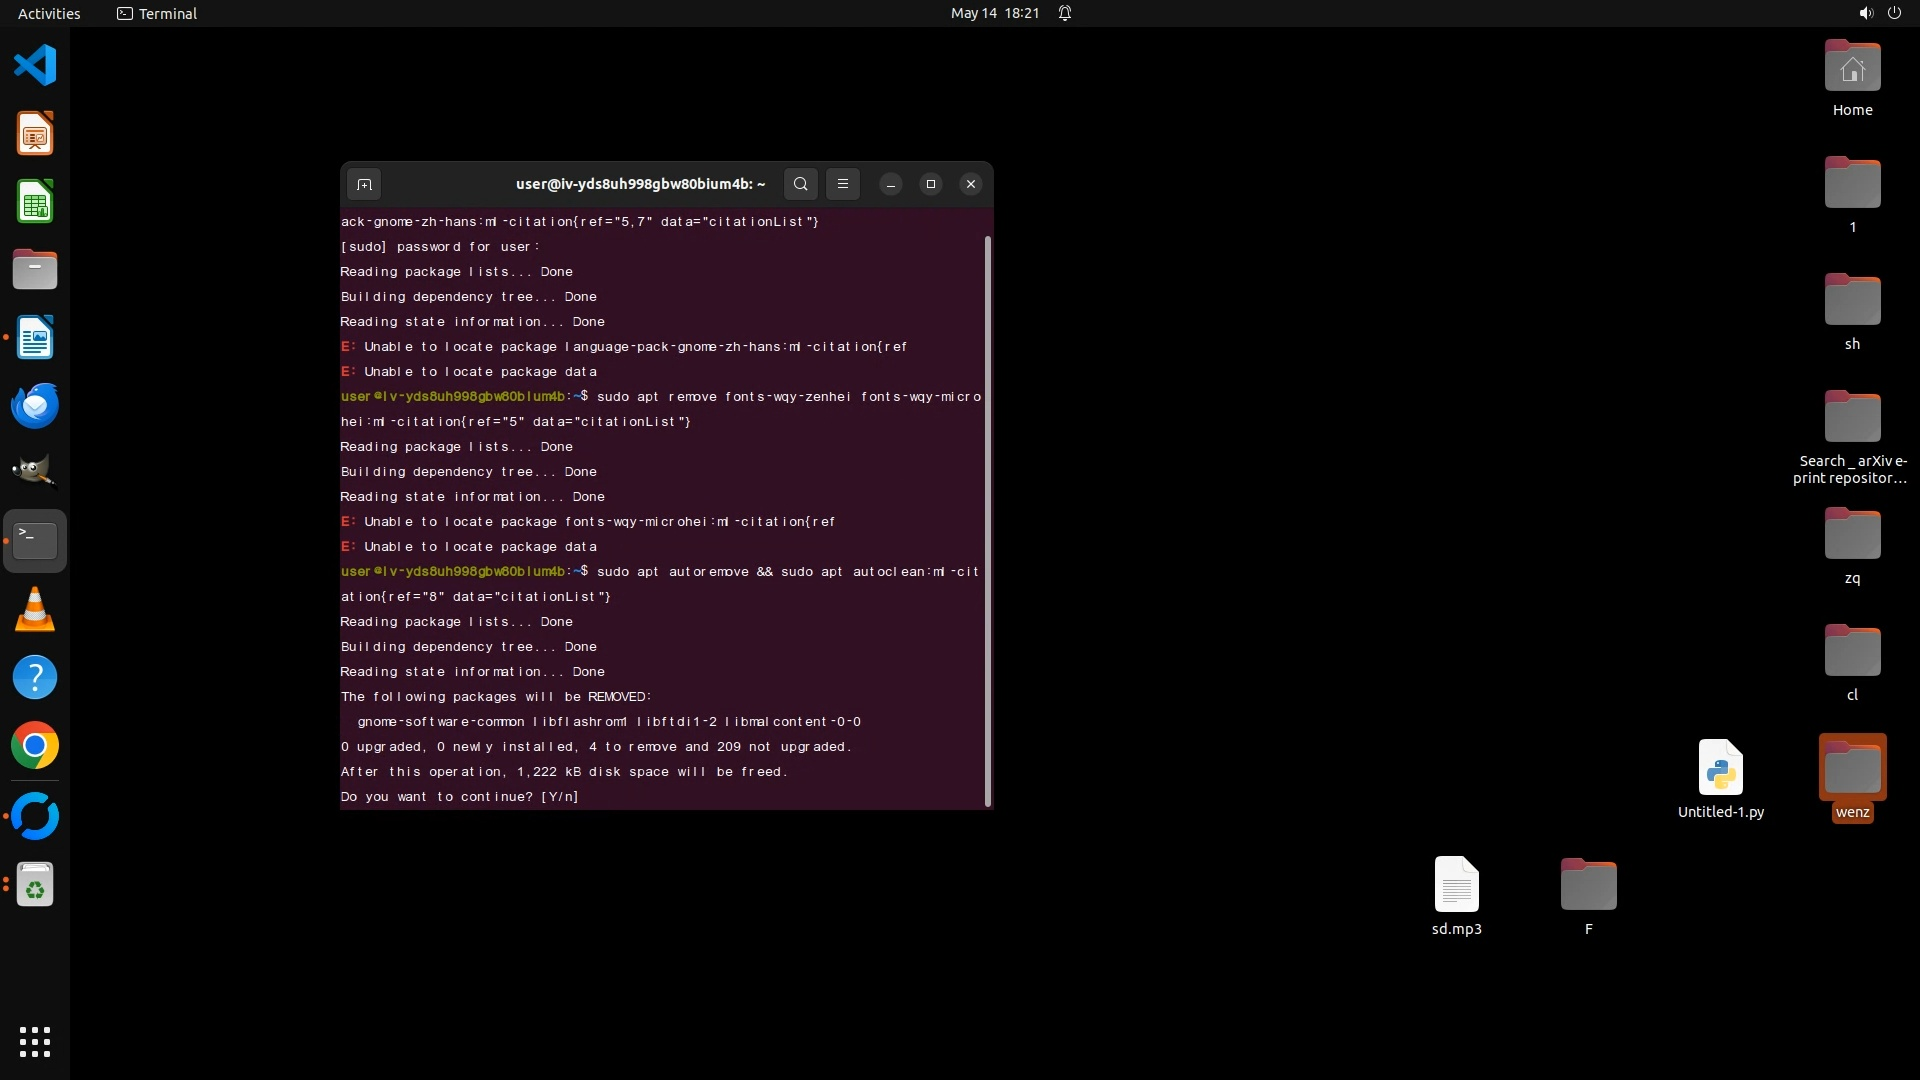Click the terminal search icon
Screen dimensions: 1920x1080
click(x=800, y=184)
